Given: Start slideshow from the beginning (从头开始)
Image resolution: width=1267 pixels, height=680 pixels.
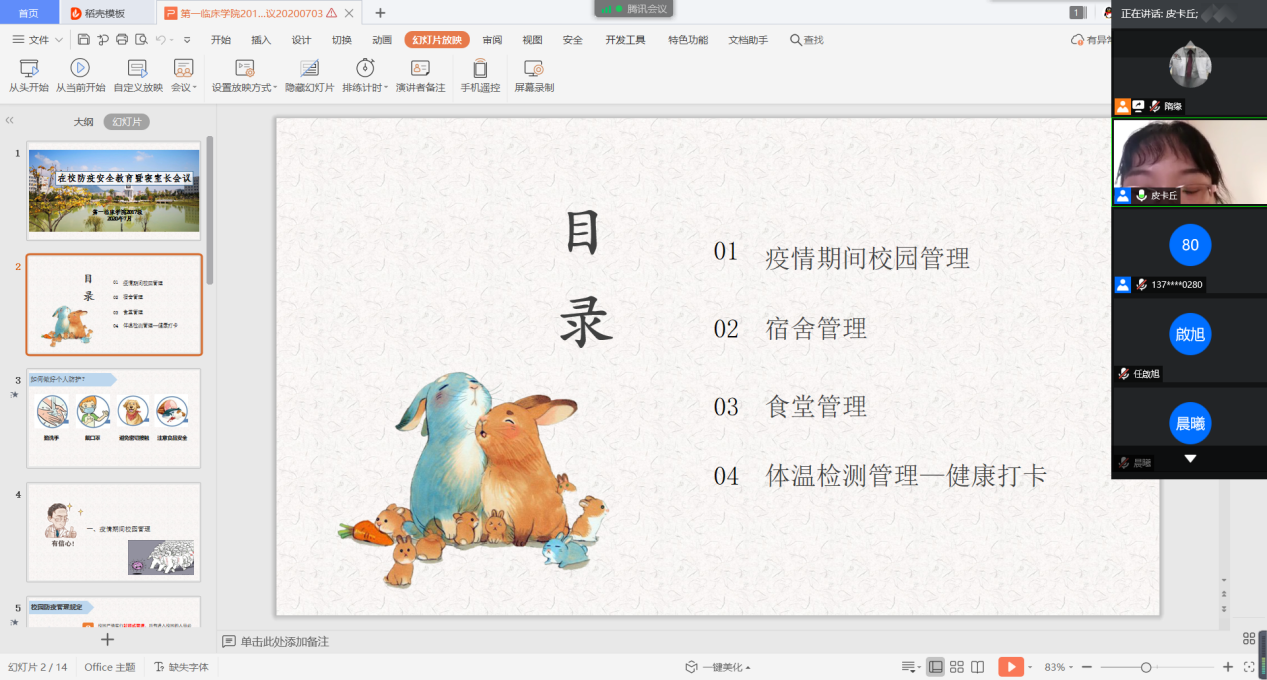Looking at the screenshot, I should coord(29,76).
